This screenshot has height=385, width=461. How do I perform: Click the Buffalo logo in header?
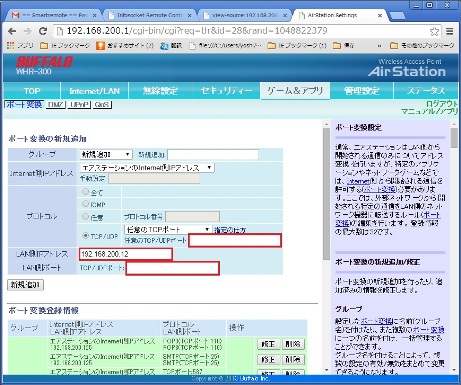click(x=44, y=62)
